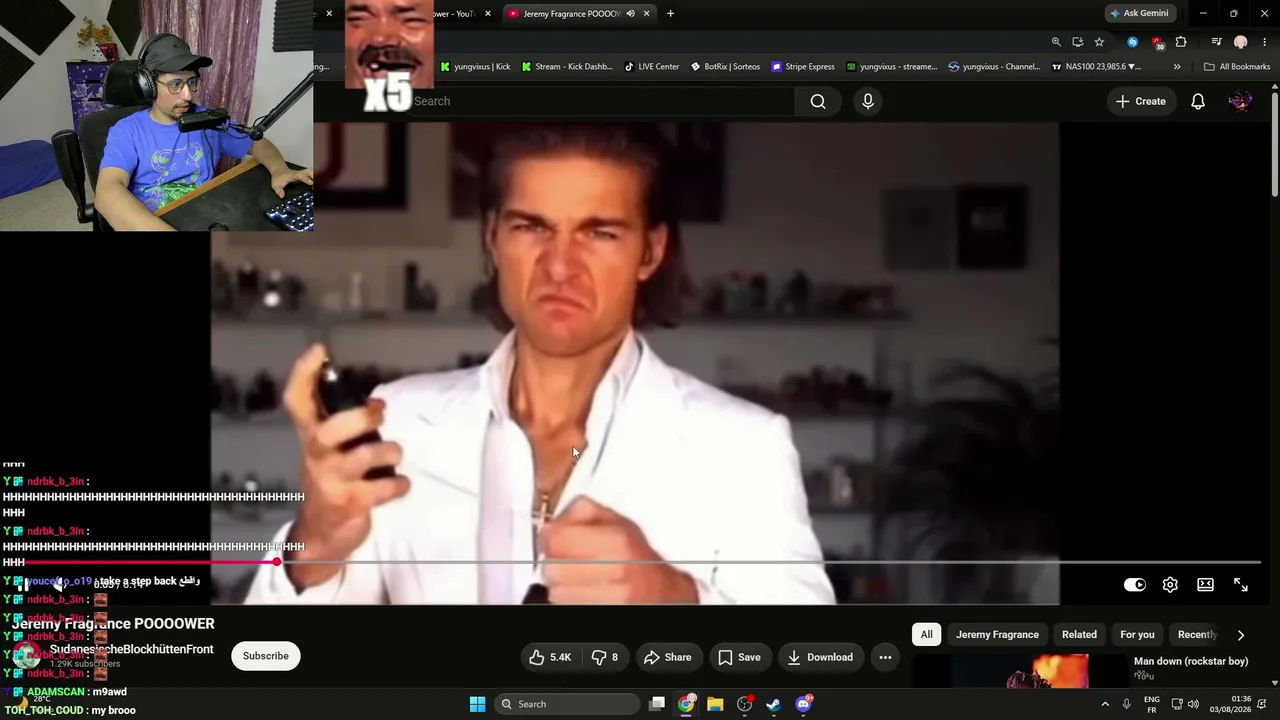This screenshot has width=1280, height=720.
Task: Bookmark this page with the star icon
Action: click(1099, 42)
